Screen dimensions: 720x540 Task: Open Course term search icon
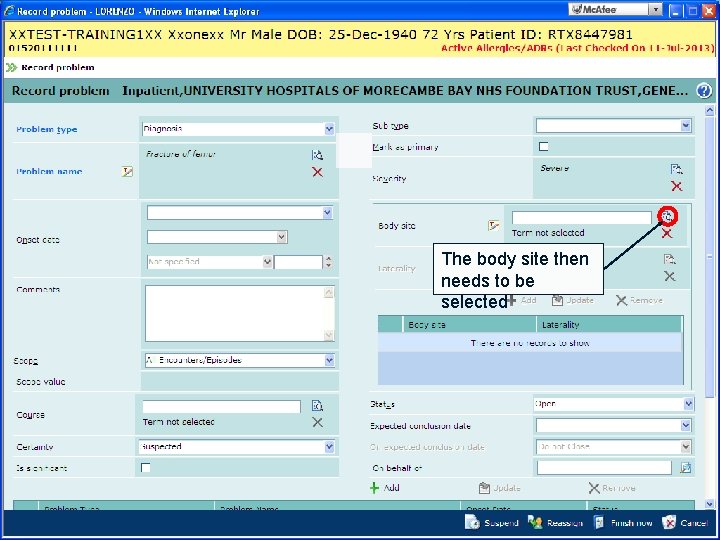[x=317, y=405]
